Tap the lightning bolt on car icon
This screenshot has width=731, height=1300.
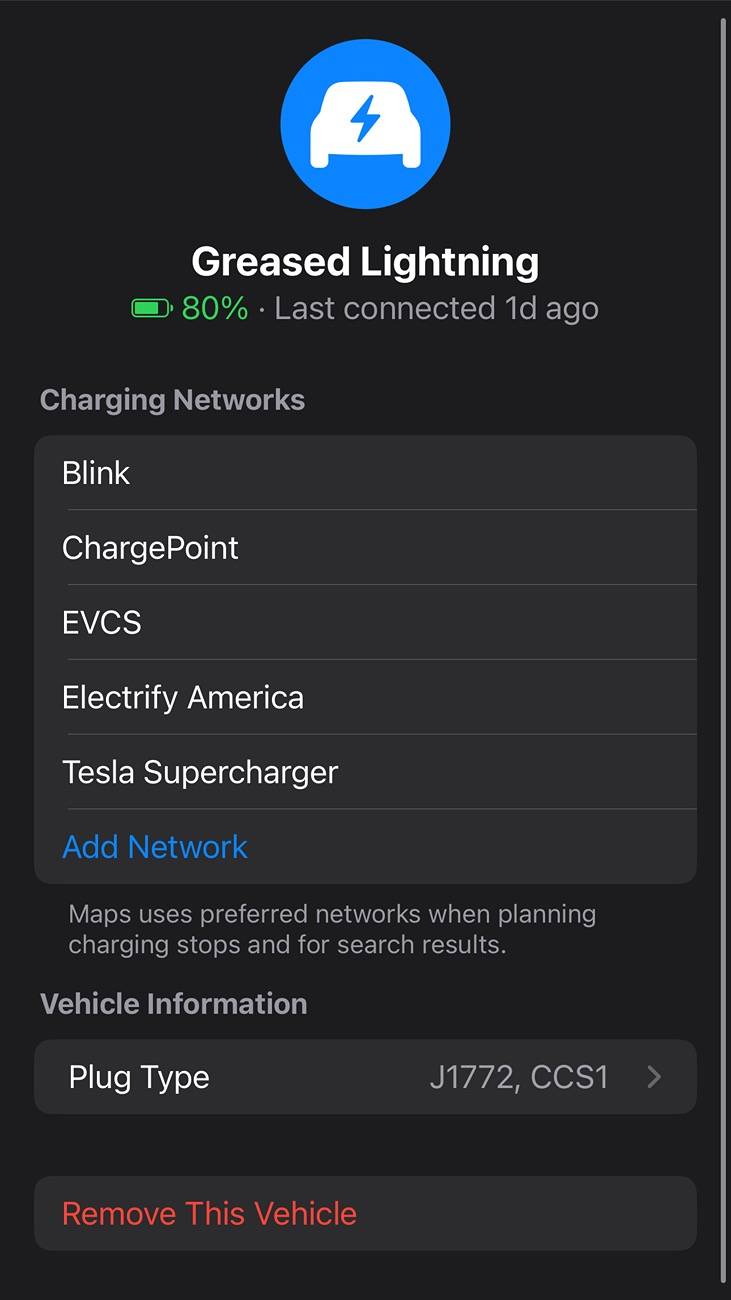(365, 119)
